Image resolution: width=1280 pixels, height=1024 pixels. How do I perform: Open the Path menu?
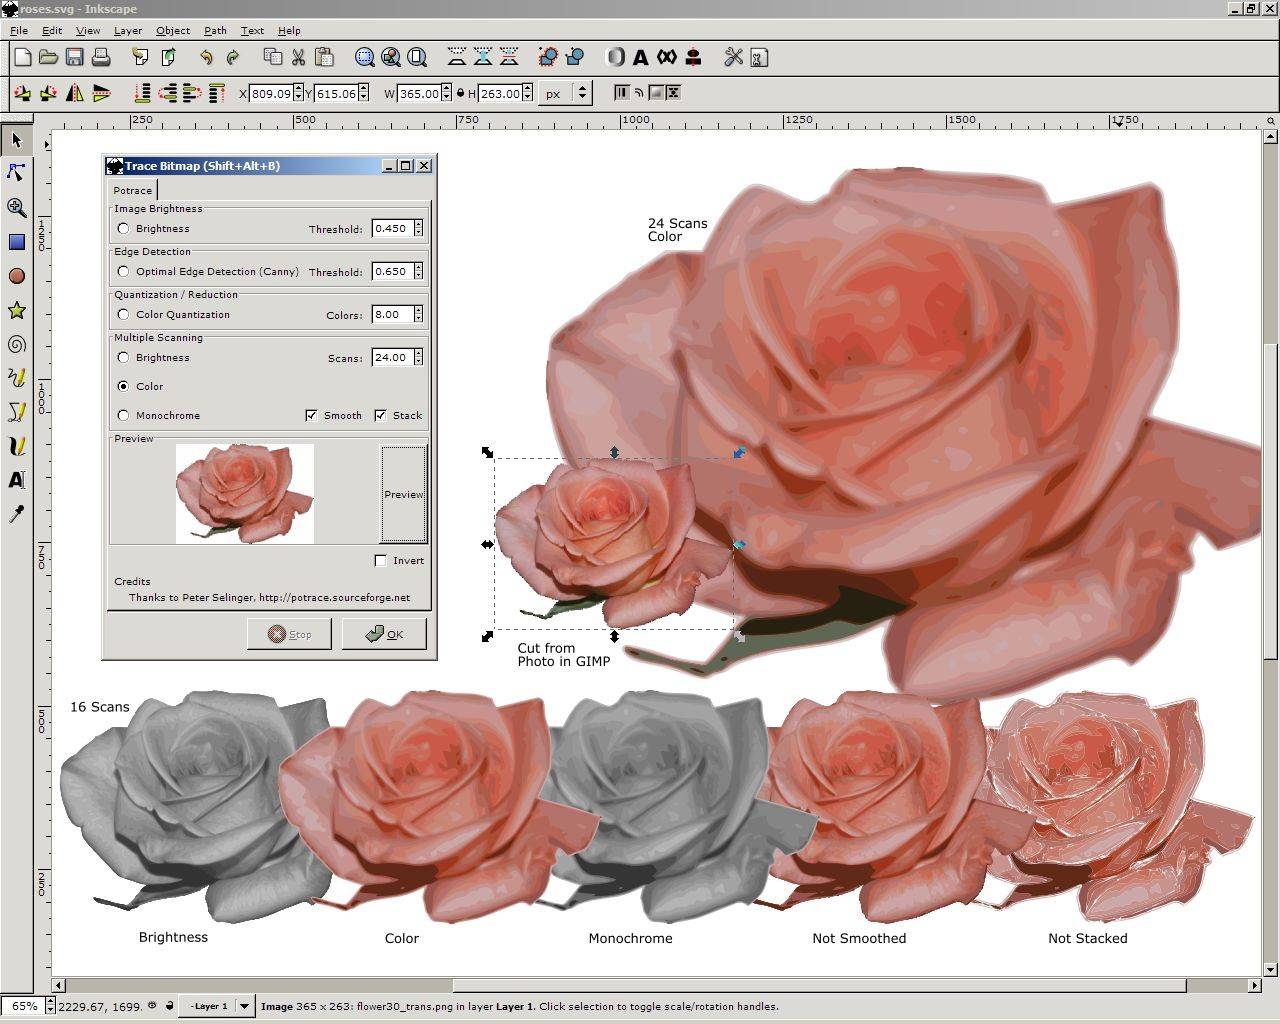click(215, 30)
